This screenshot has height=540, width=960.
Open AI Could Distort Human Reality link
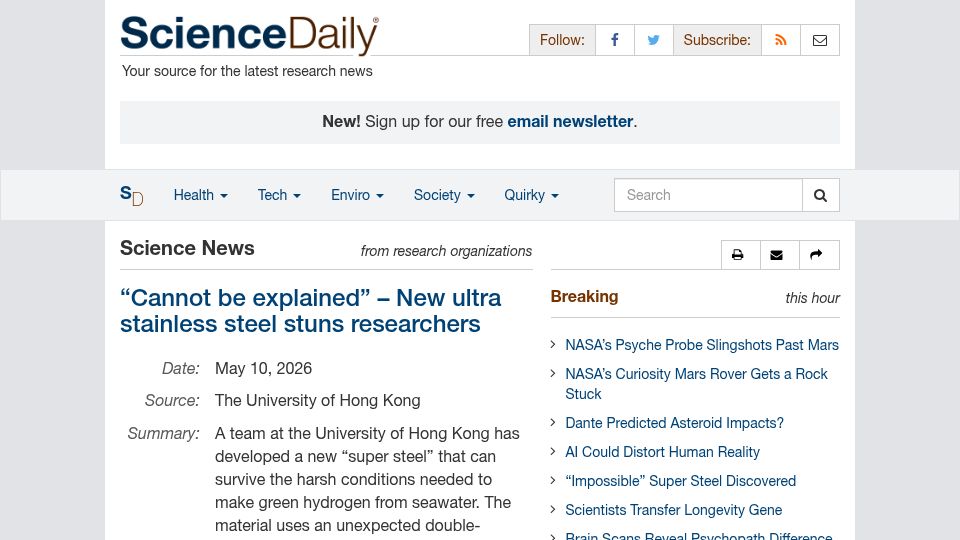(662, 452)
